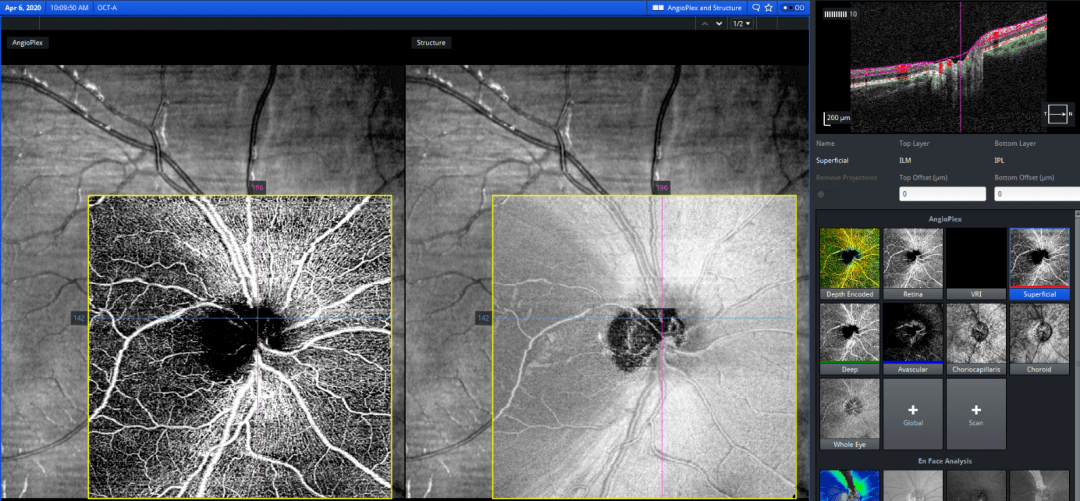Advance to next page with down chevron

[719, 23]
